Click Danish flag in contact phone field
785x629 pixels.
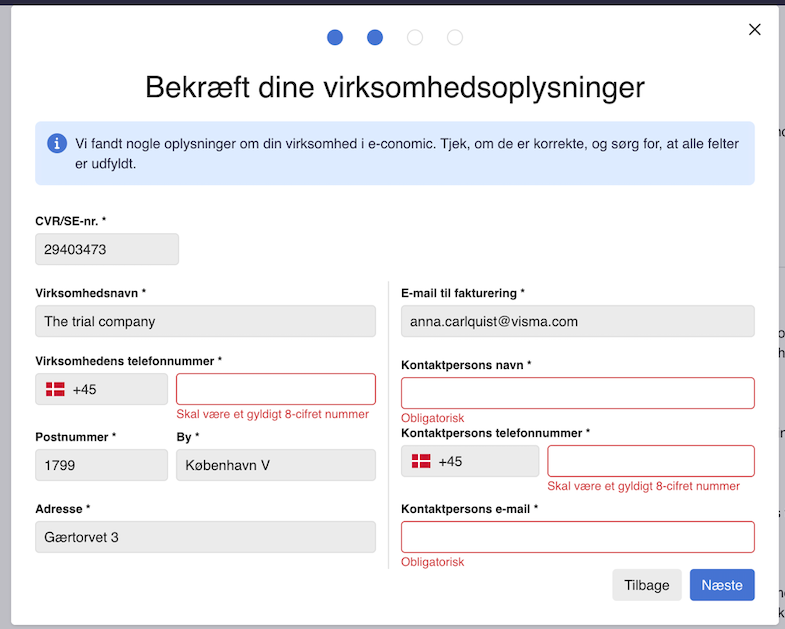click(422, 461)
